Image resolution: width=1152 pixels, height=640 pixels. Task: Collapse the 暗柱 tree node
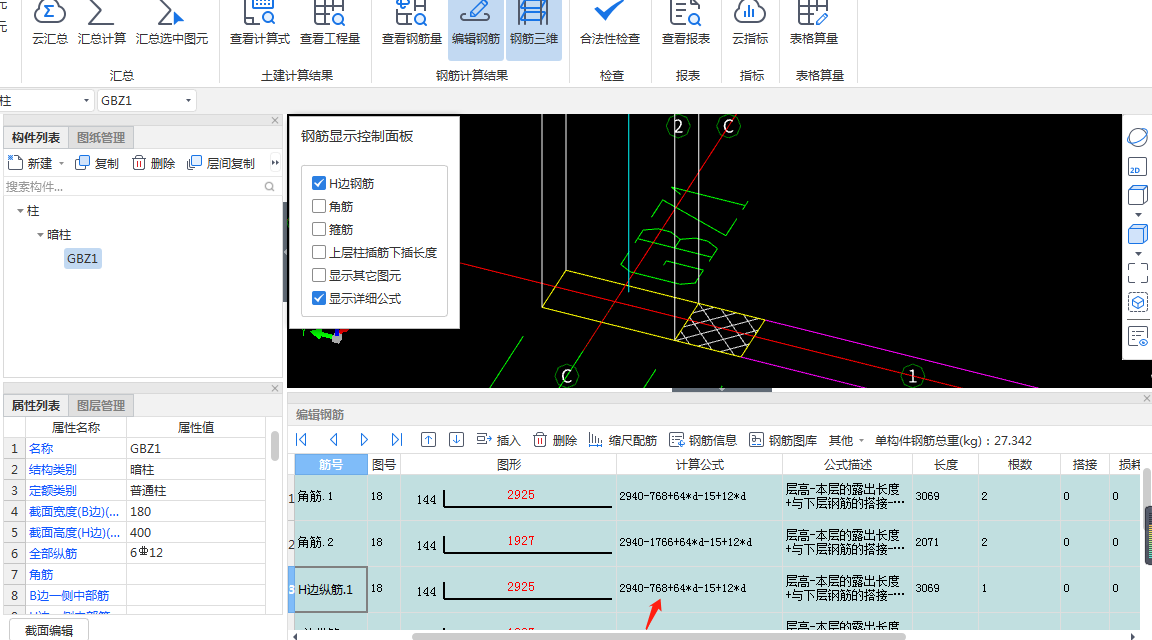40,234
